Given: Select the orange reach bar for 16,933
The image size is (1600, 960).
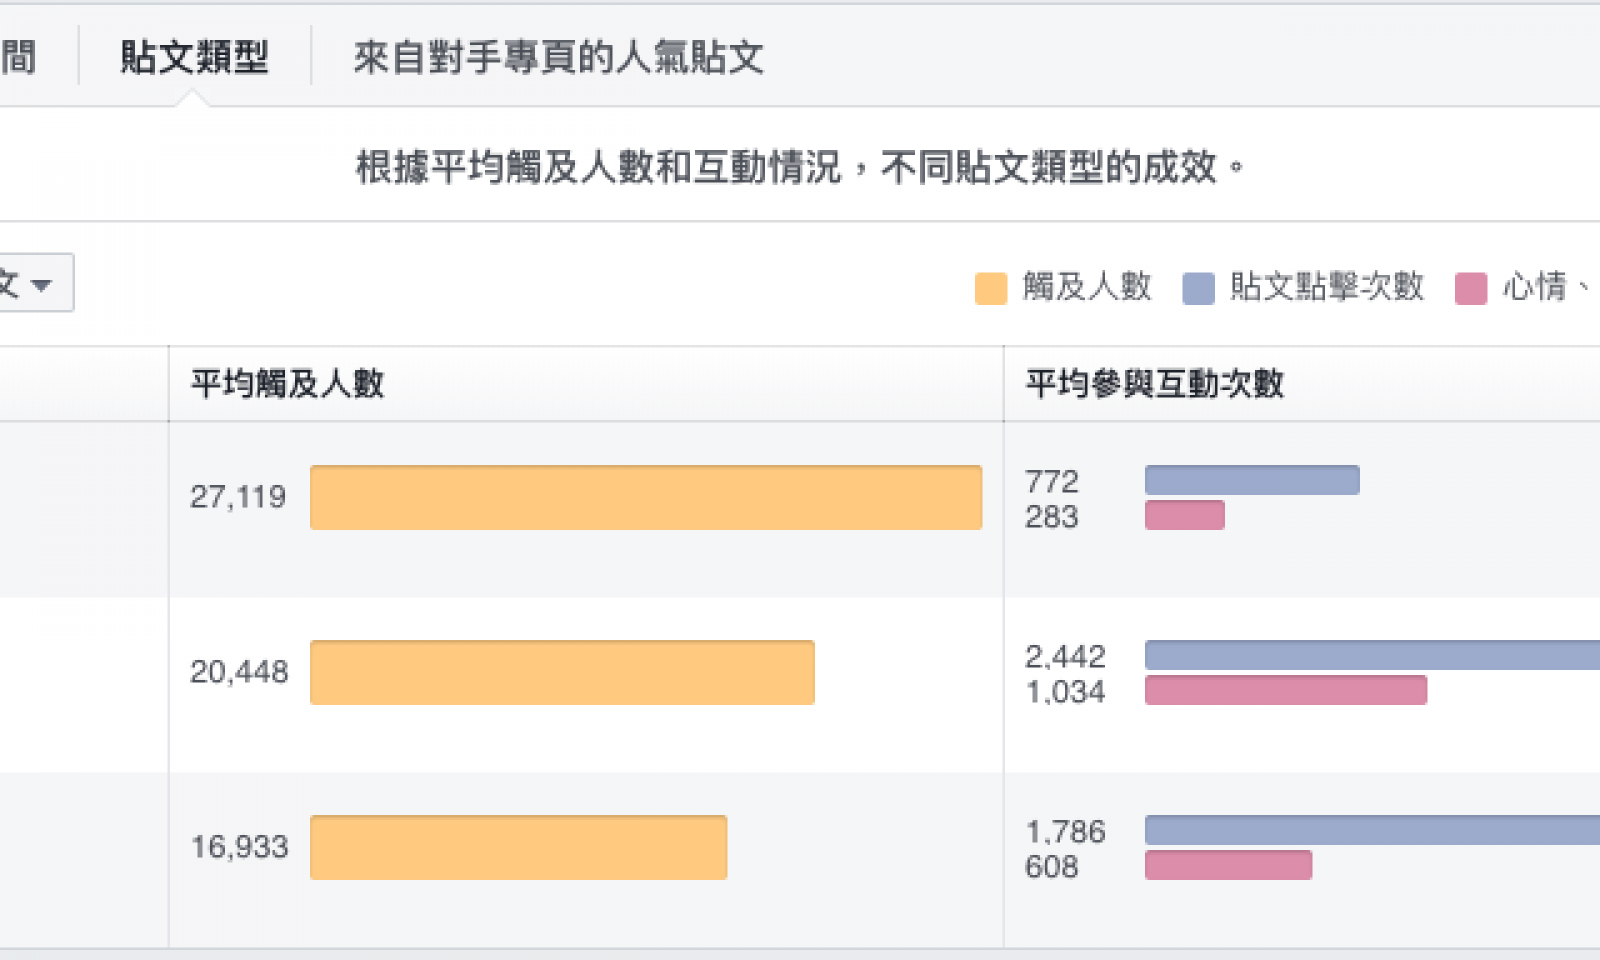Looking at the screenshot, I should pos(518,847).
